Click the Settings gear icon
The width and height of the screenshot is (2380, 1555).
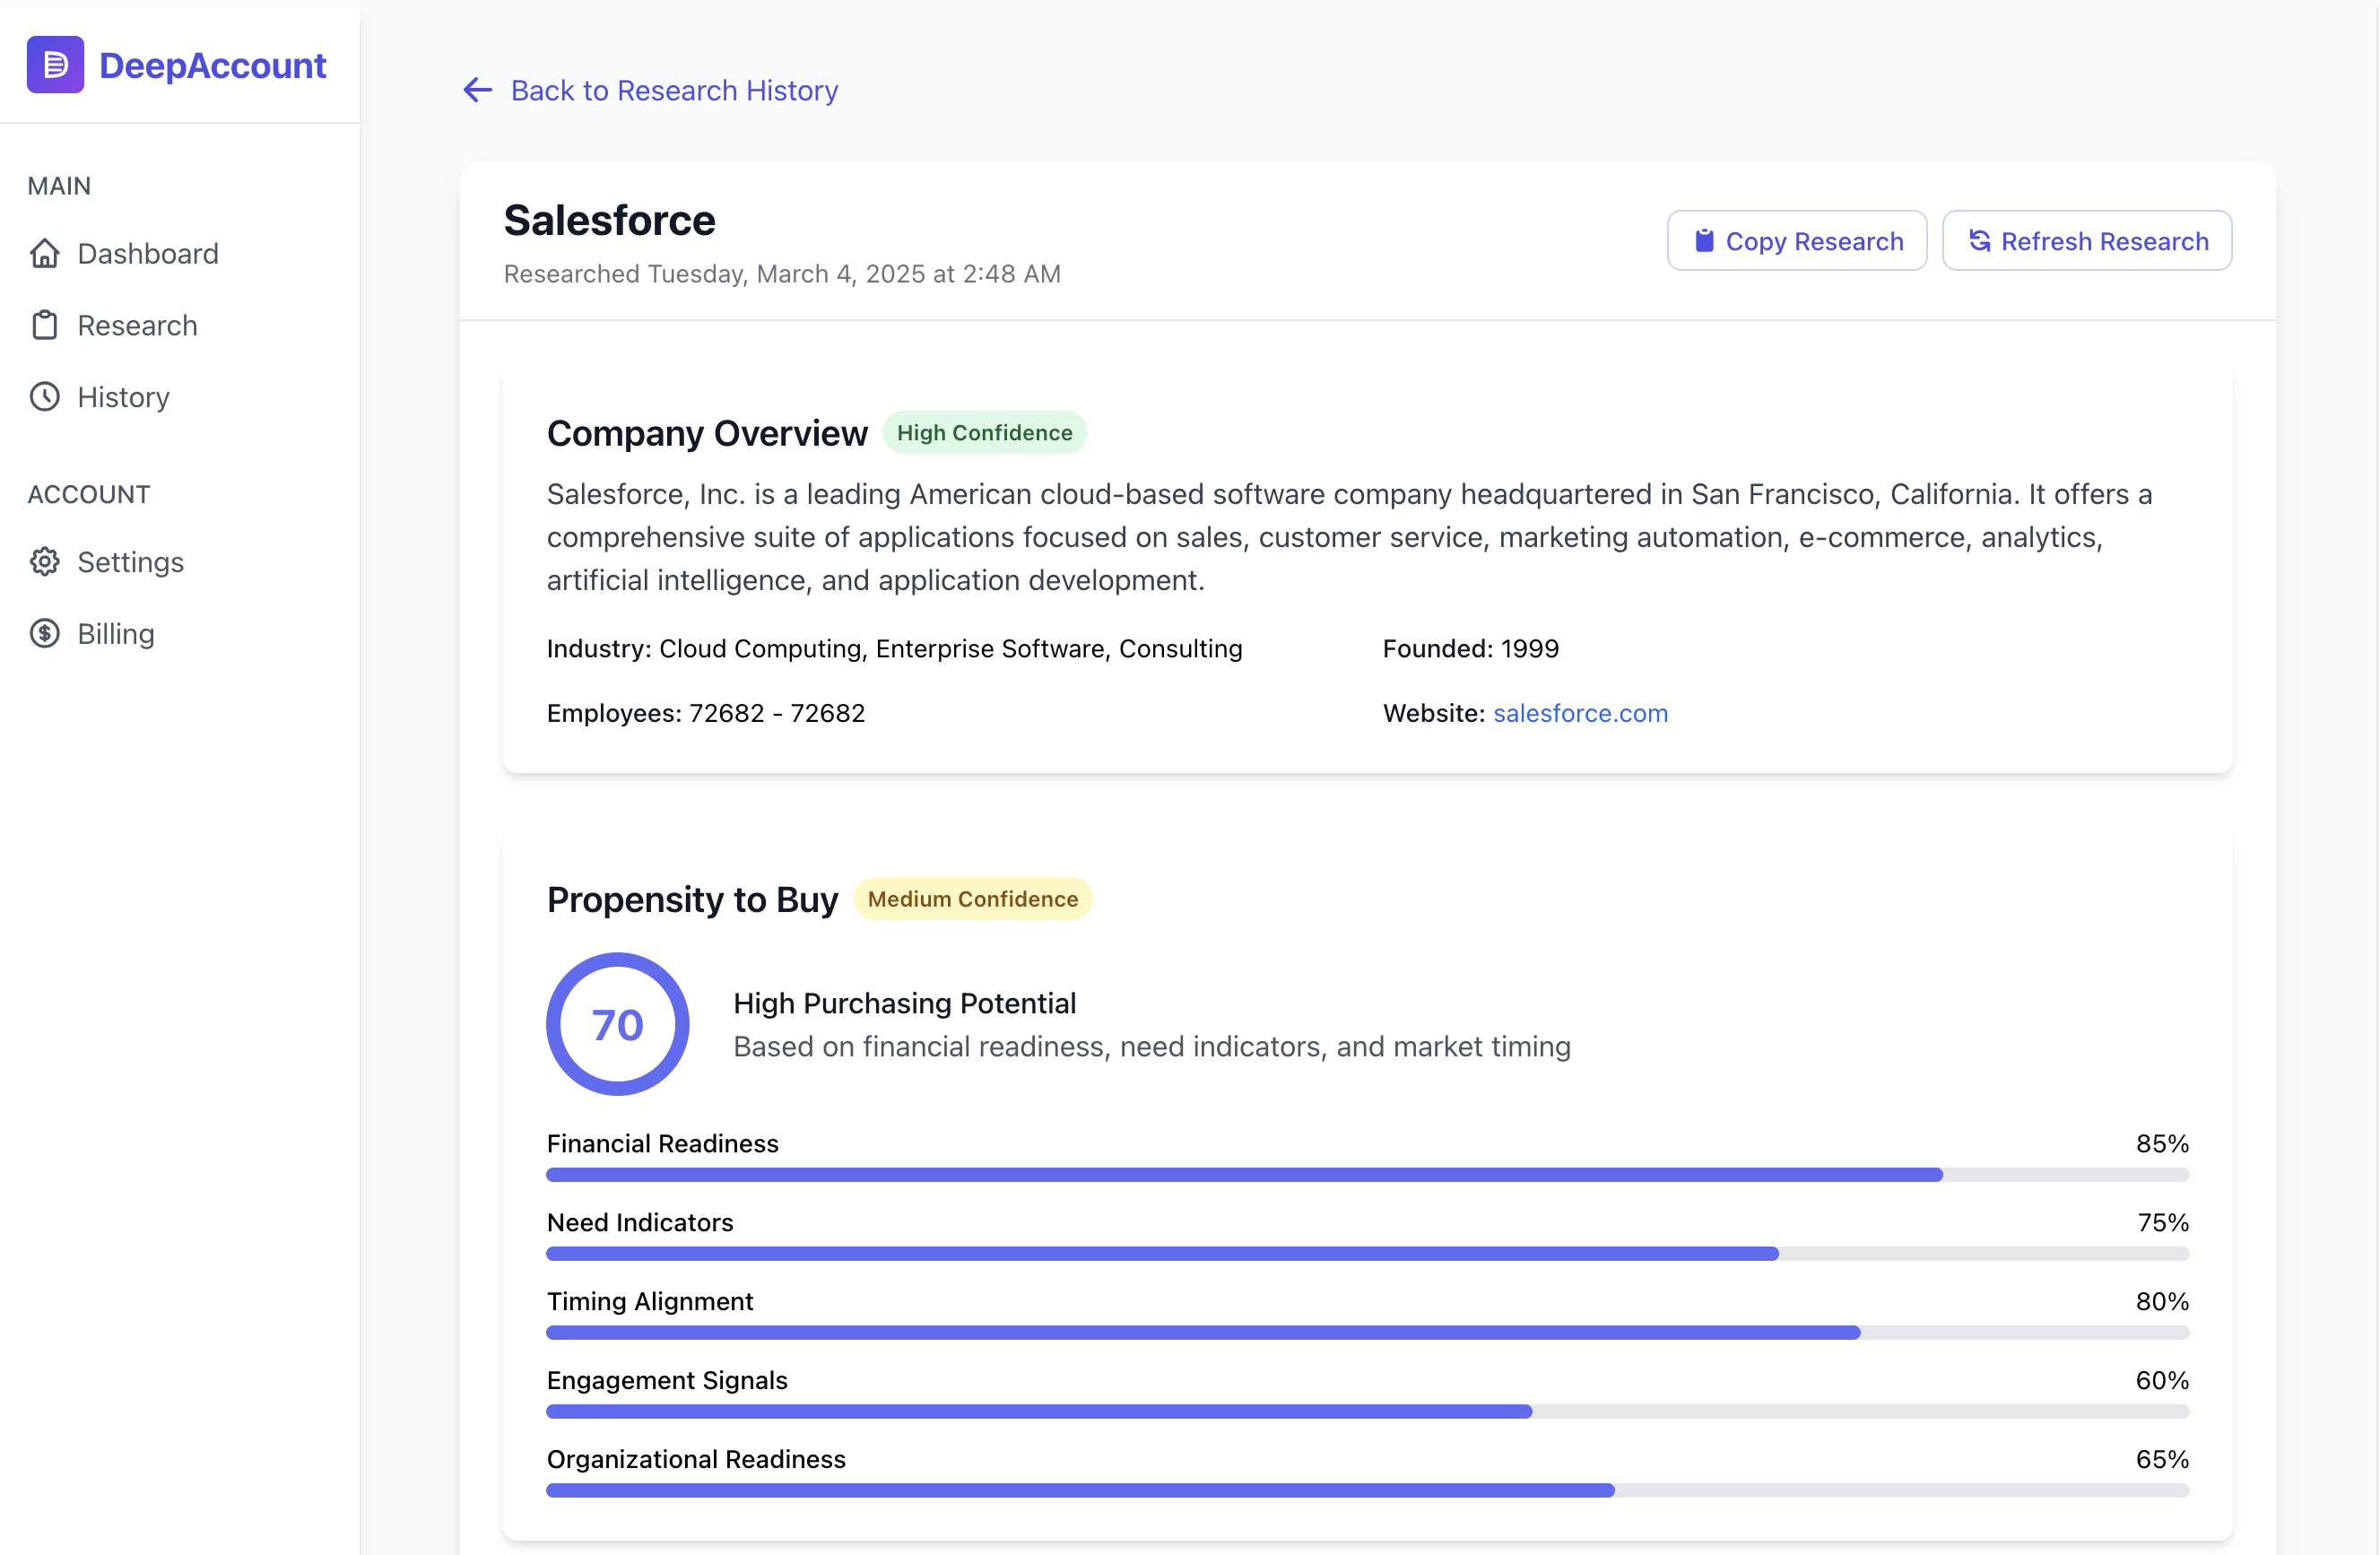pos(45,562)
